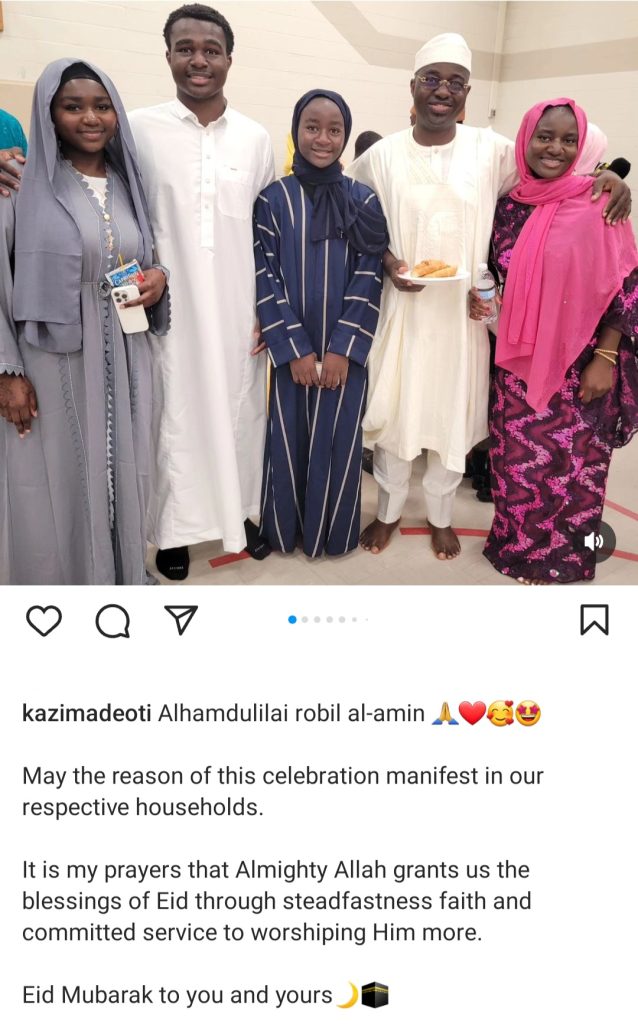Viewport: 638px width, 1024px height.
Task: Click the Kaaba emoji after Eid Mubarak
Action: 375,995
